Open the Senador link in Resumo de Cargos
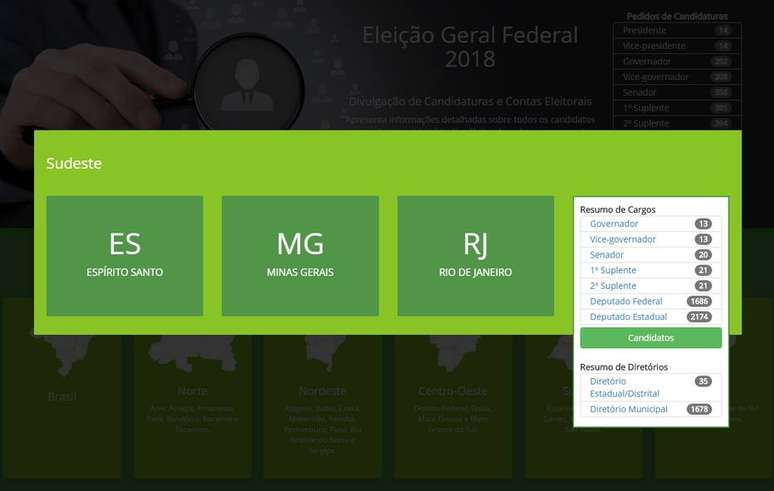The height and width of the screenshot is (491, 774). pos(607,255)
